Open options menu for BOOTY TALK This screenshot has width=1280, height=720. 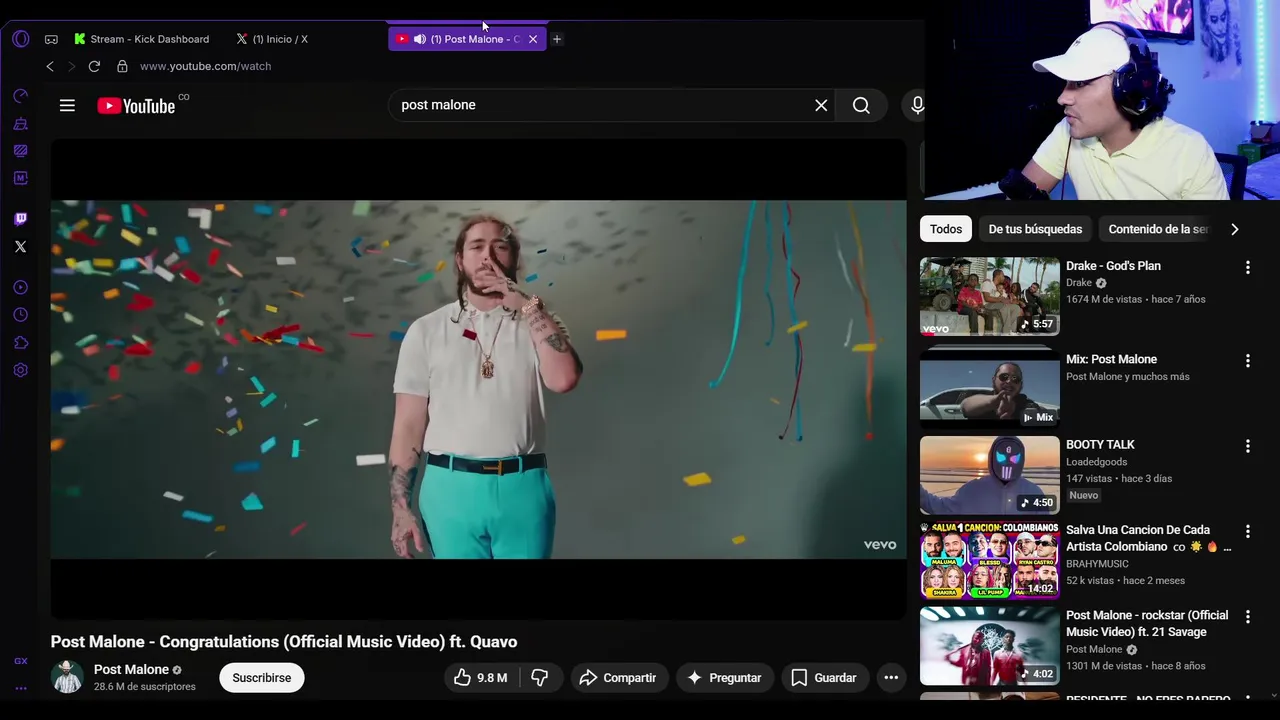(1247, 446)
